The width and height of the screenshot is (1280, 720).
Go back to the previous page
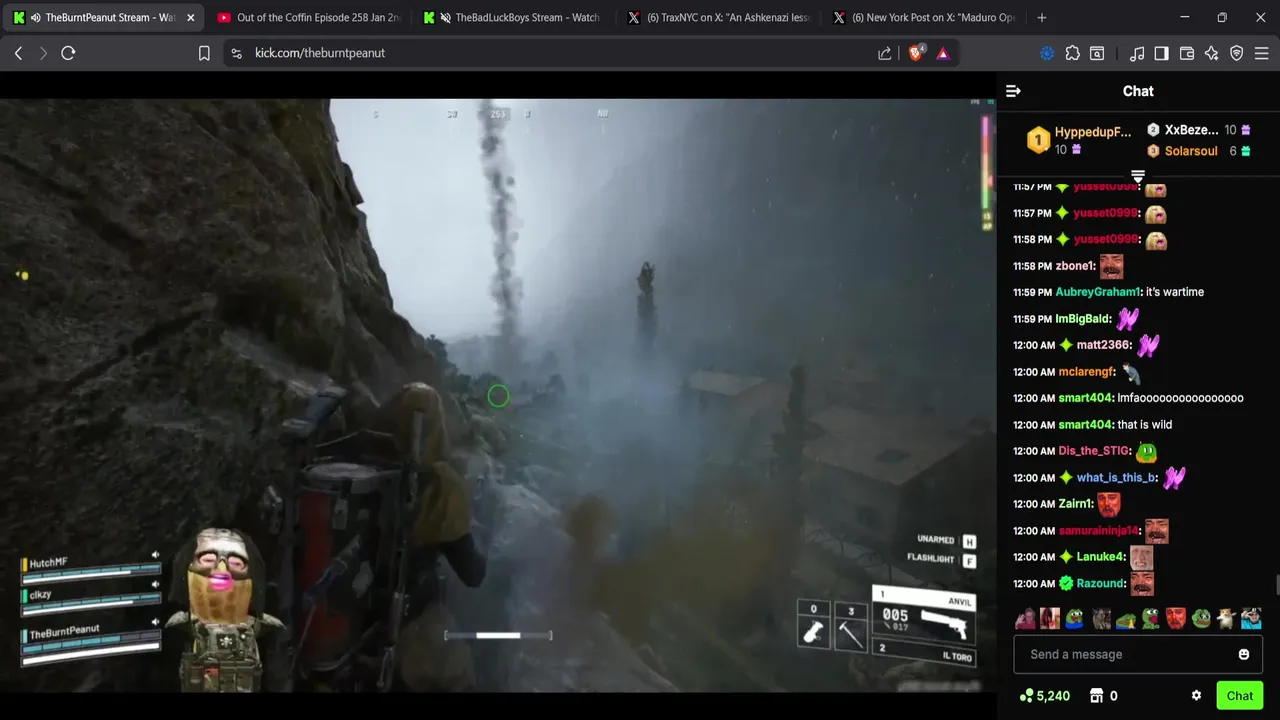[x=18, y=53]
